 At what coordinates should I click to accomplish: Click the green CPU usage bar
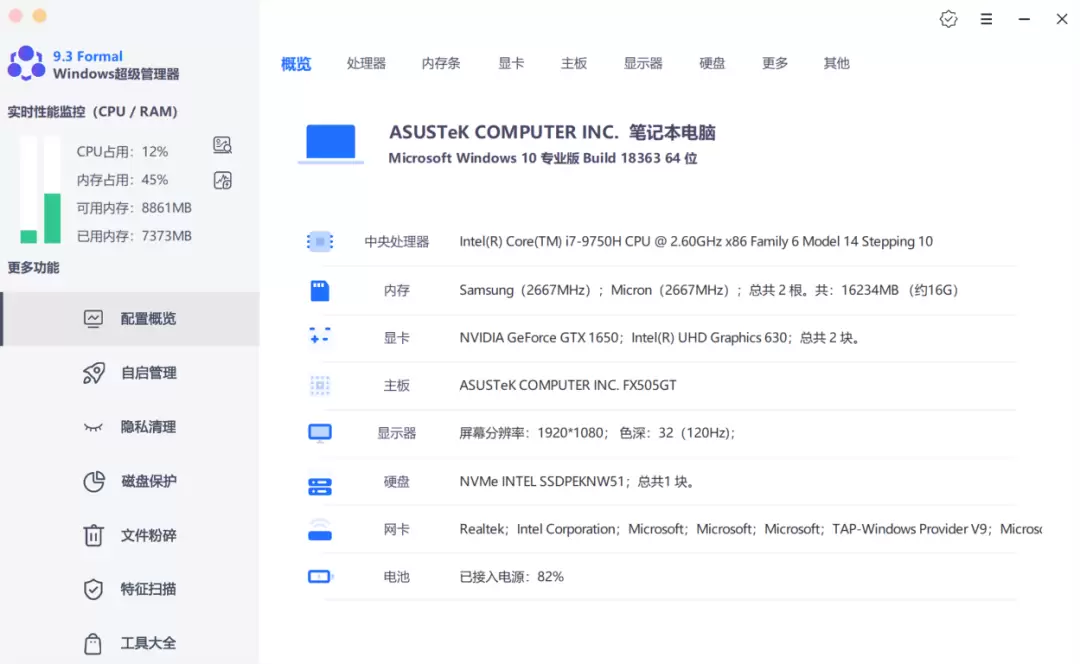pyautogui.click(x=28, y=236)
